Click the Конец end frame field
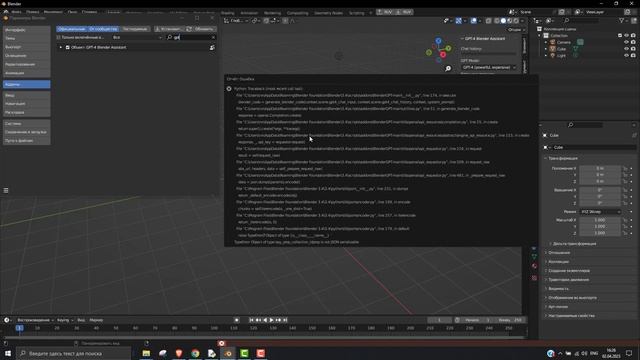Viewport: 640px width, 360px height. (x=510, y=320)
